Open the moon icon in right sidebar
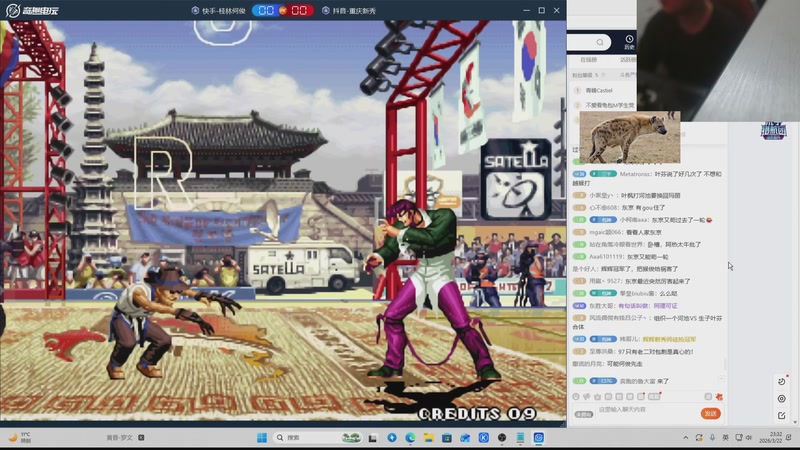Viewport: 800px width, 450px height. click(782, 381)
